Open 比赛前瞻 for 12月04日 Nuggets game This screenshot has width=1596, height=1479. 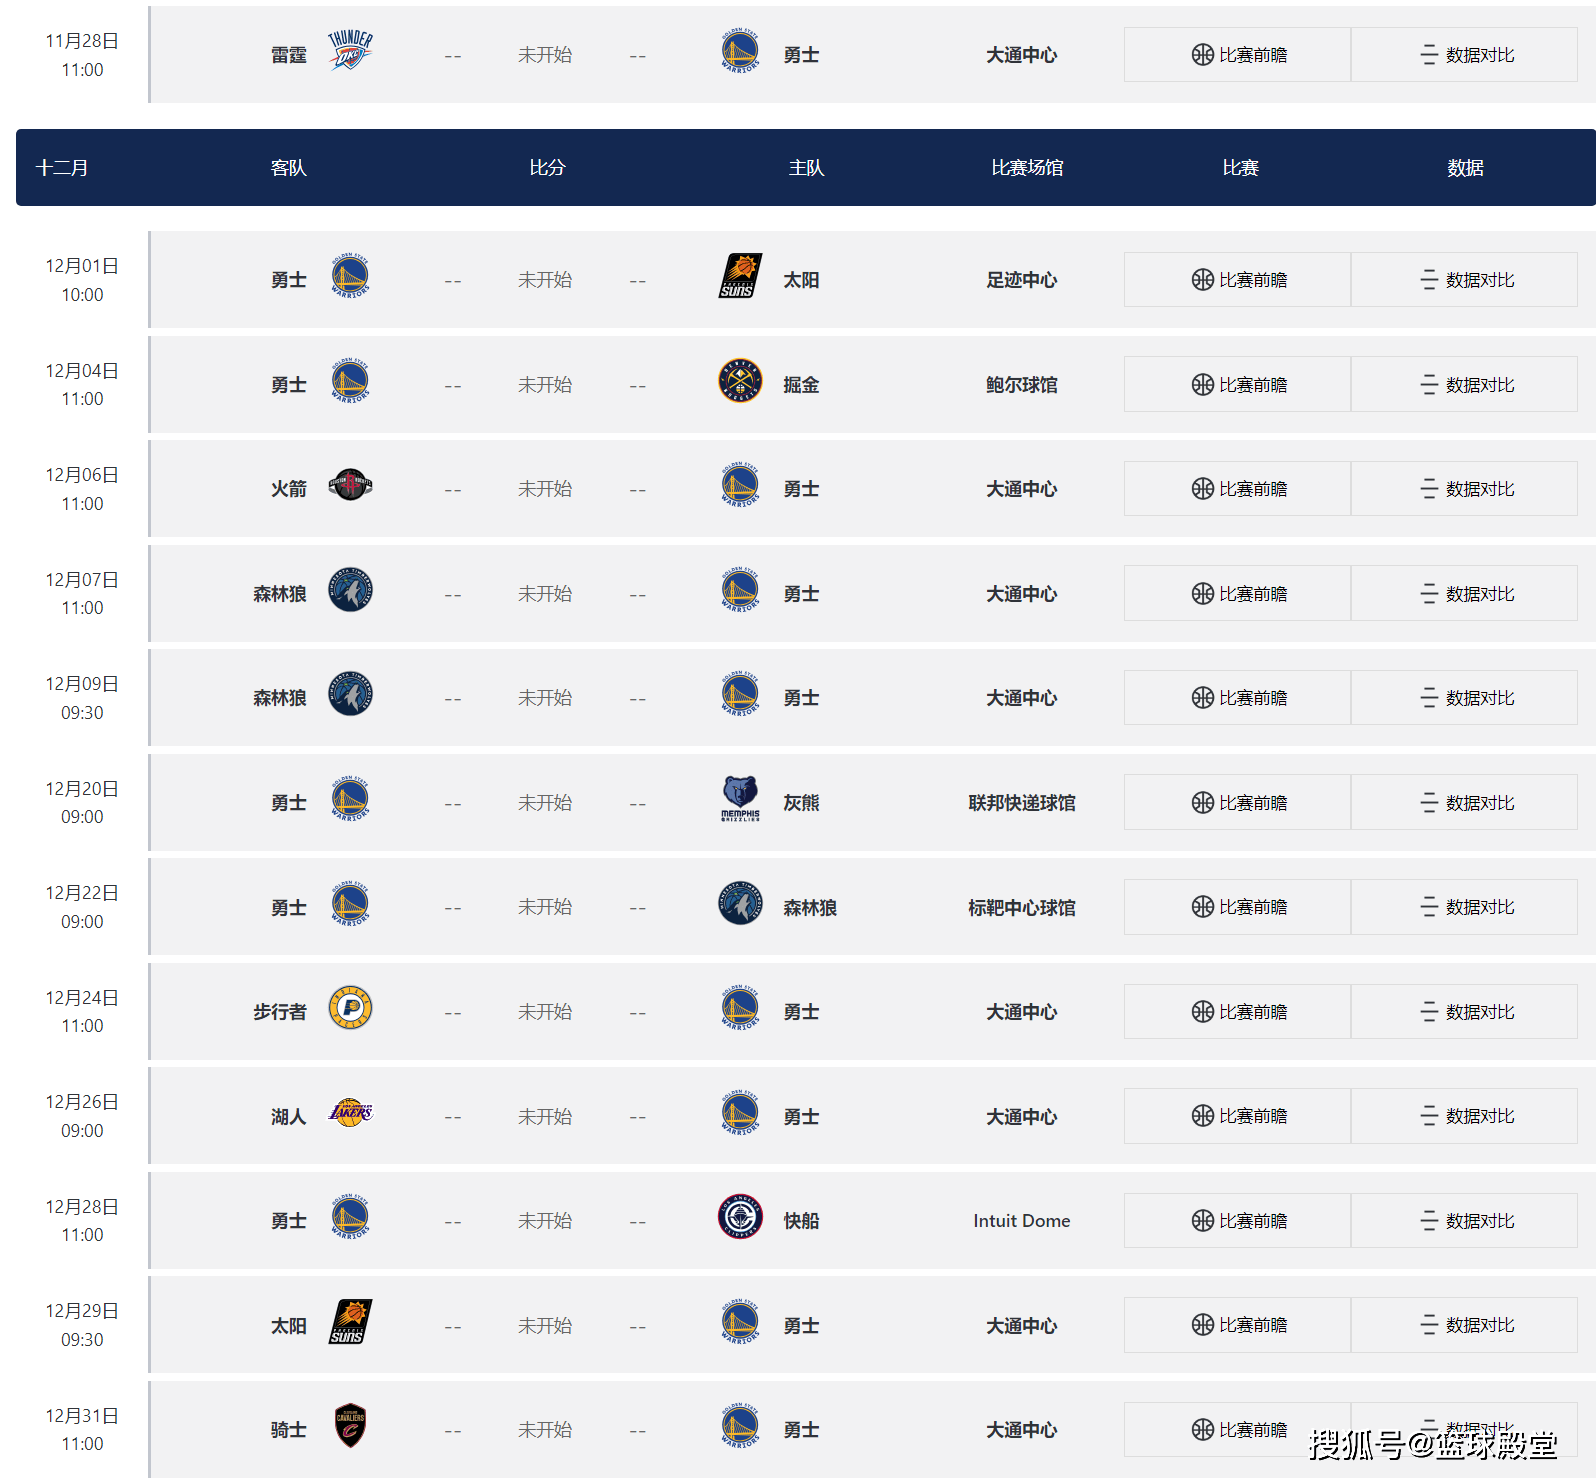click(x=1237, y=384)
